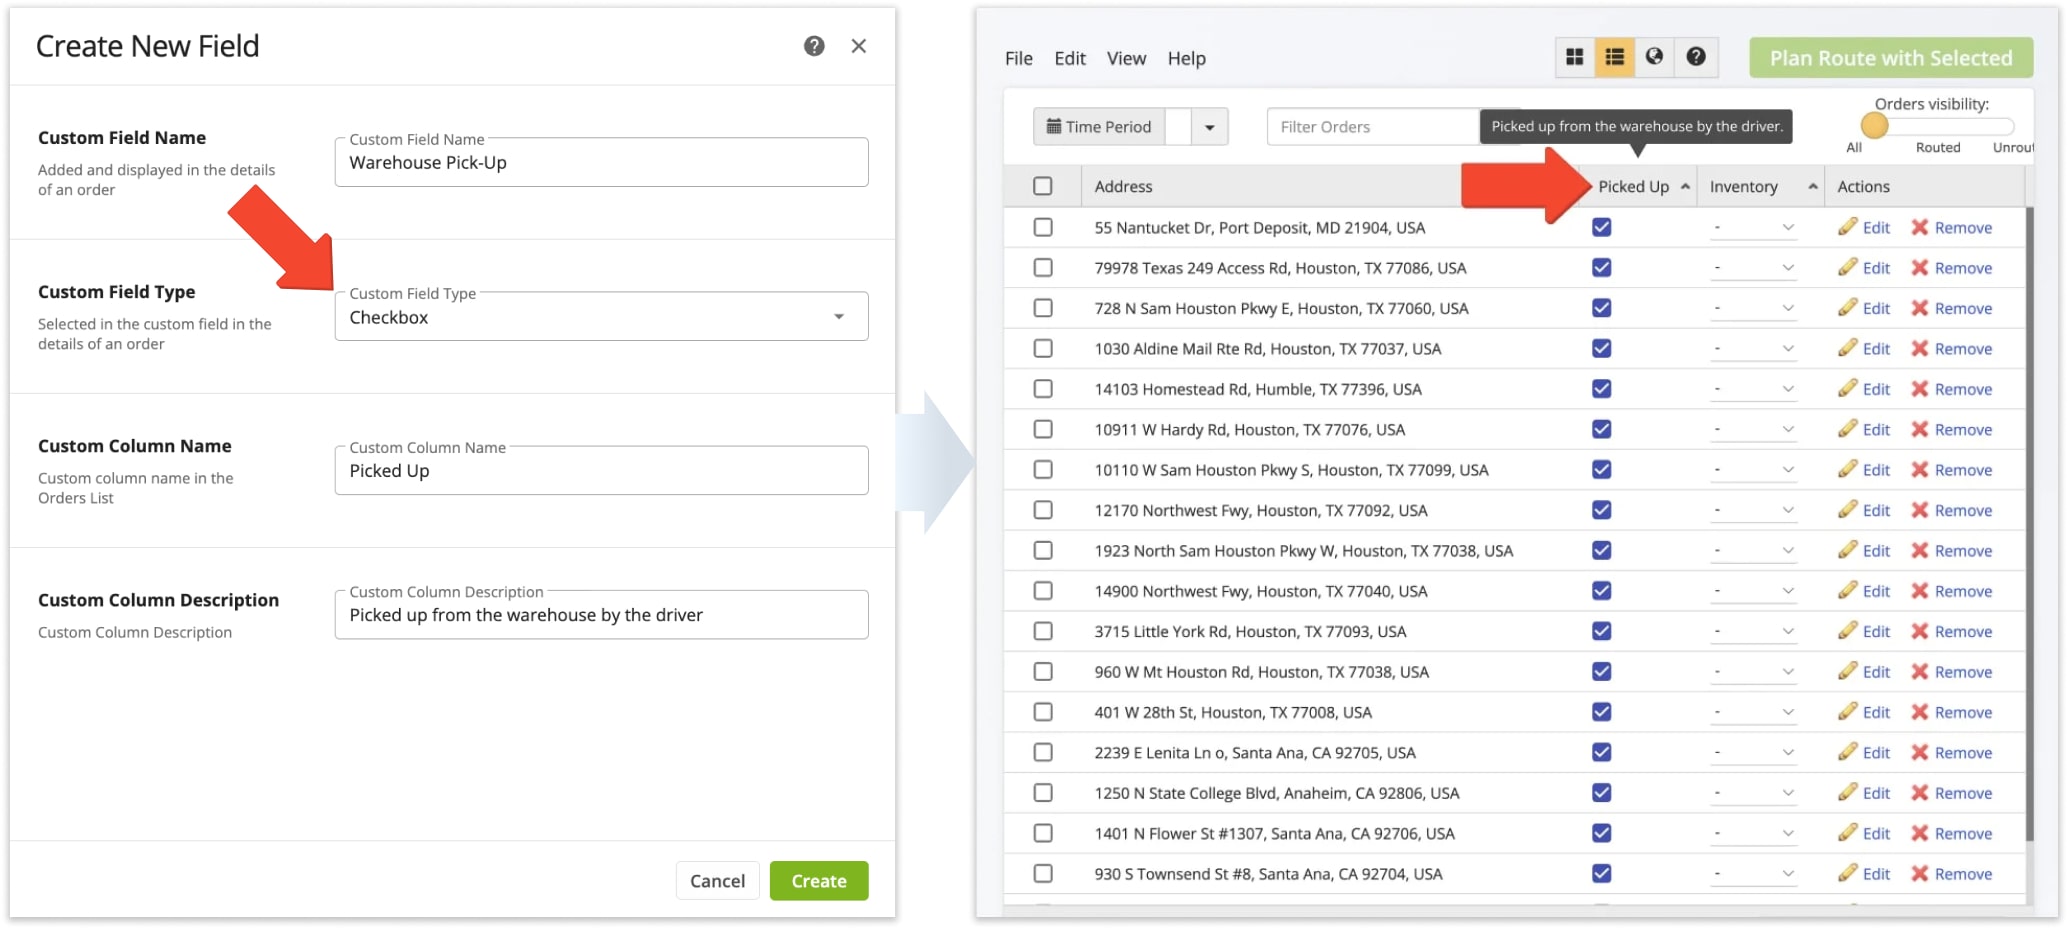Adjust the Orders visibility slider handle
2068x930 pixels.
[1874, 126]
